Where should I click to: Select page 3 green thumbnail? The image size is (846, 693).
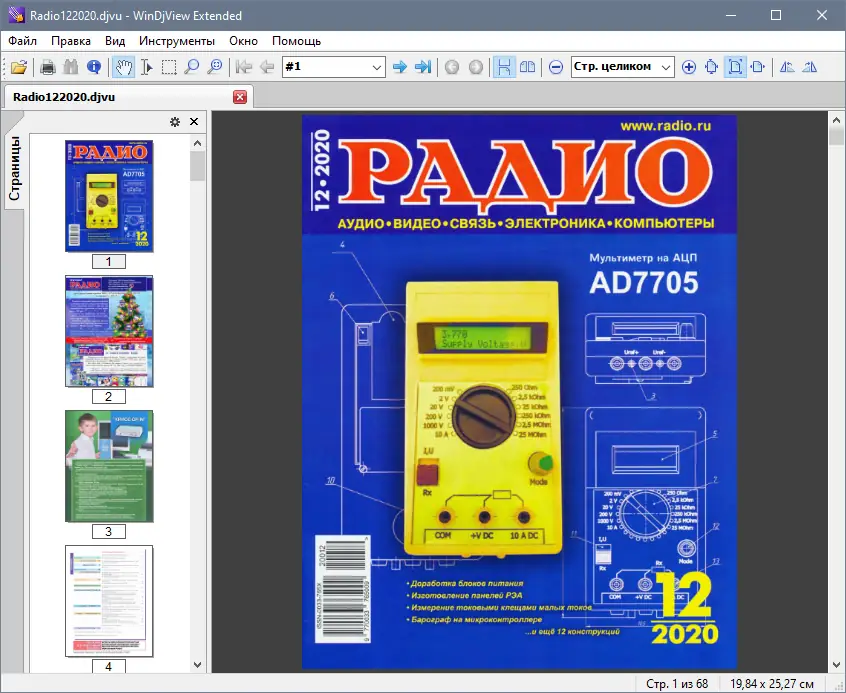pyautogui.click(x=109, y=466)
